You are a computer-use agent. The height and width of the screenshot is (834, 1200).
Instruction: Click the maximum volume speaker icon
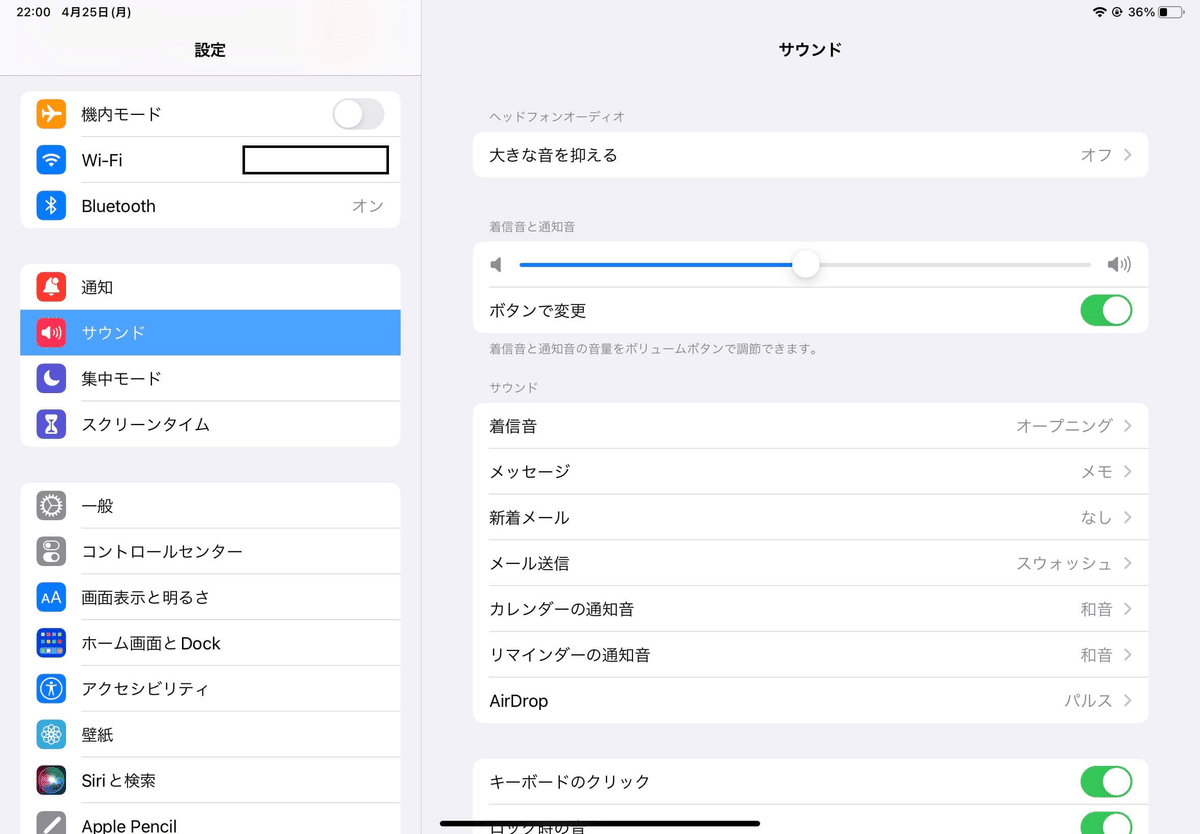1119,264
